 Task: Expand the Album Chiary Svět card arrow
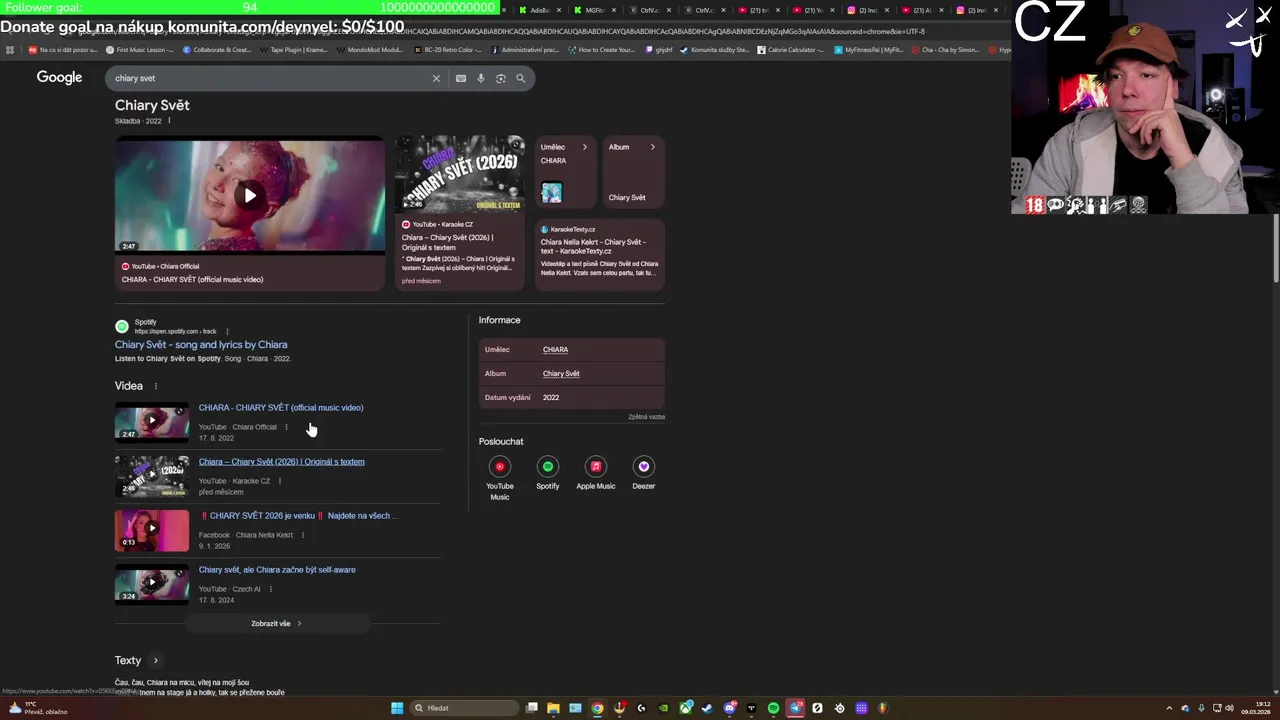(x=653, y=147)
